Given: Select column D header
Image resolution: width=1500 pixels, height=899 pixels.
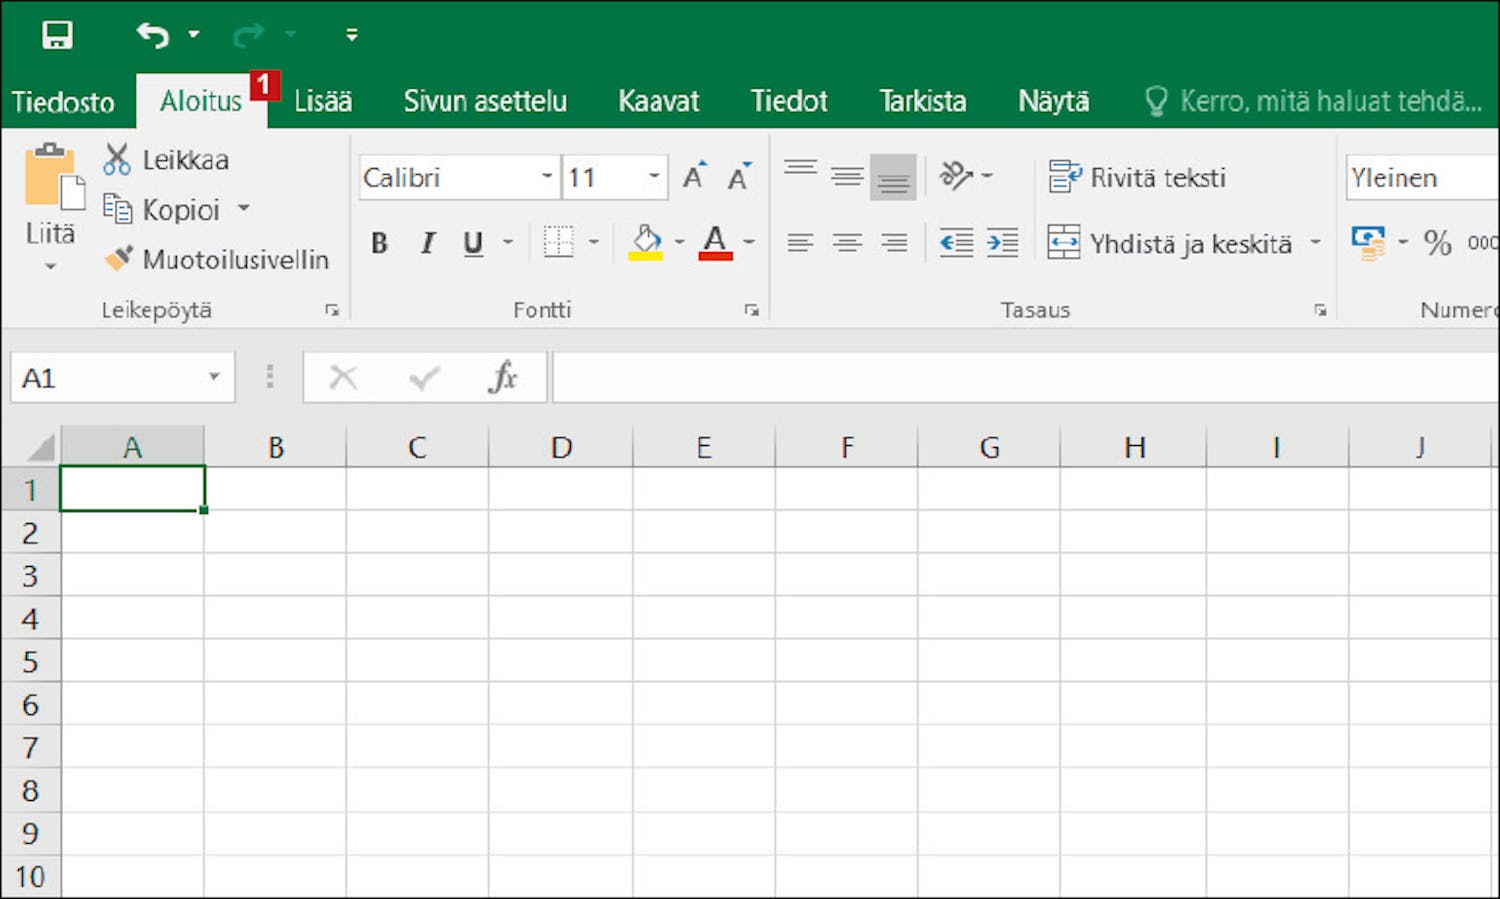Looking at the screenshot, I should click(x=561, y=446).
